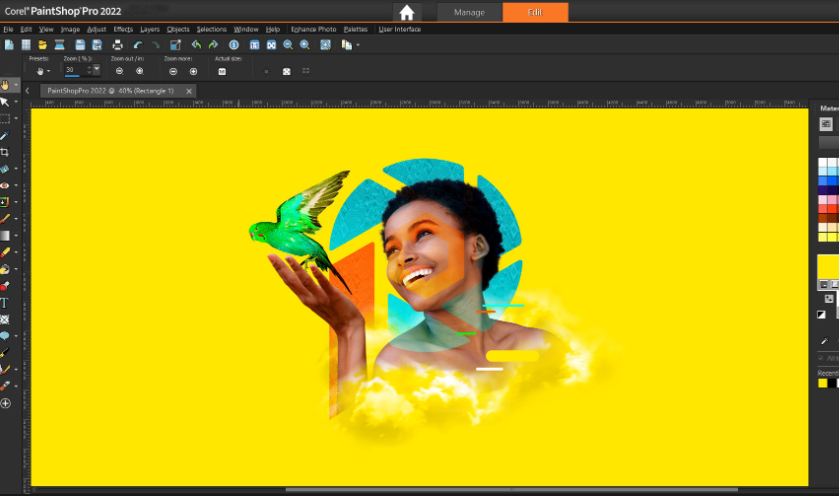
Task: Open the Presets dropdown
Action: [42, 71]
